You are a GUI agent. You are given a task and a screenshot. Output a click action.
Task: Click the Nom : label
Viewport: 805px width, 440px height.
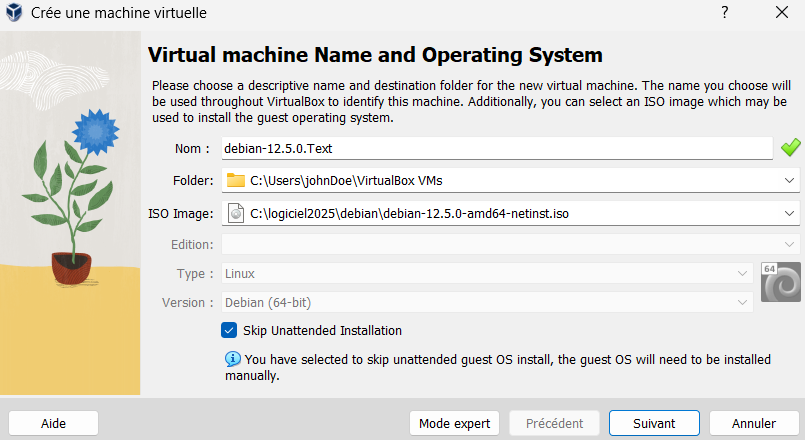193,149
